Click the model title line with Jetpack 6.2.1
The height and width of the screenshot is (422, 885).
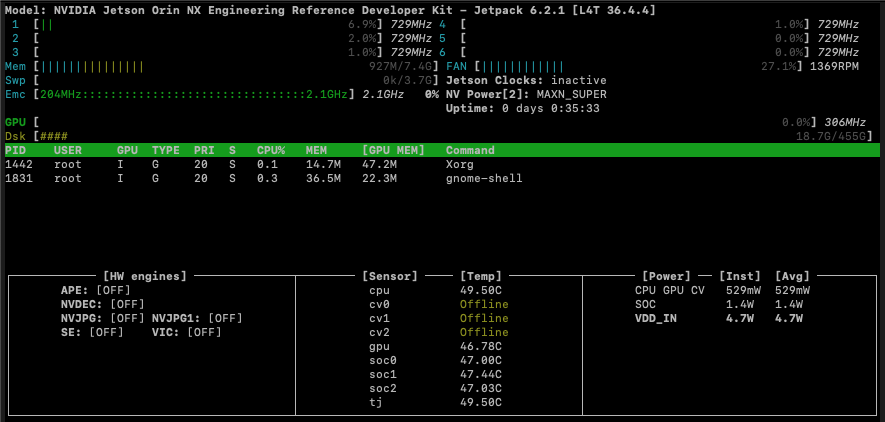click(330, 10)
